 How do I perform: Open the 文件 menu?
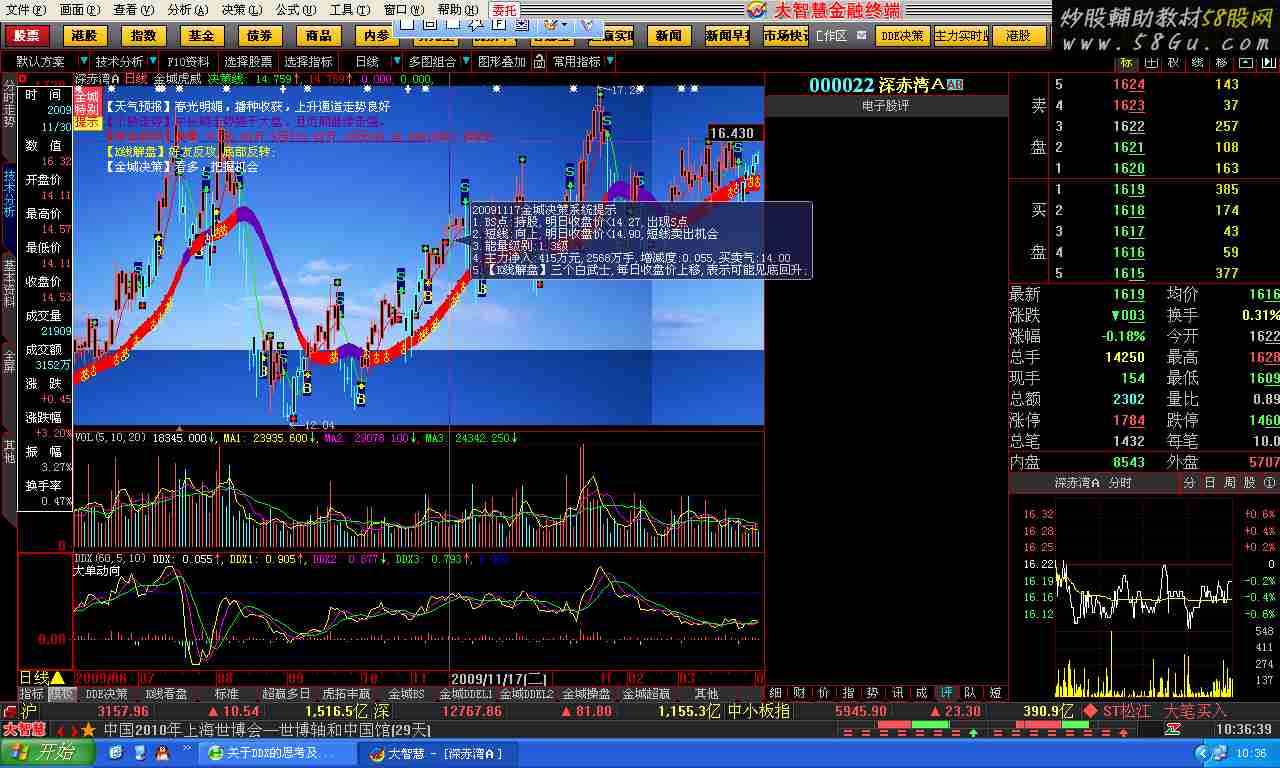[25, 9]
